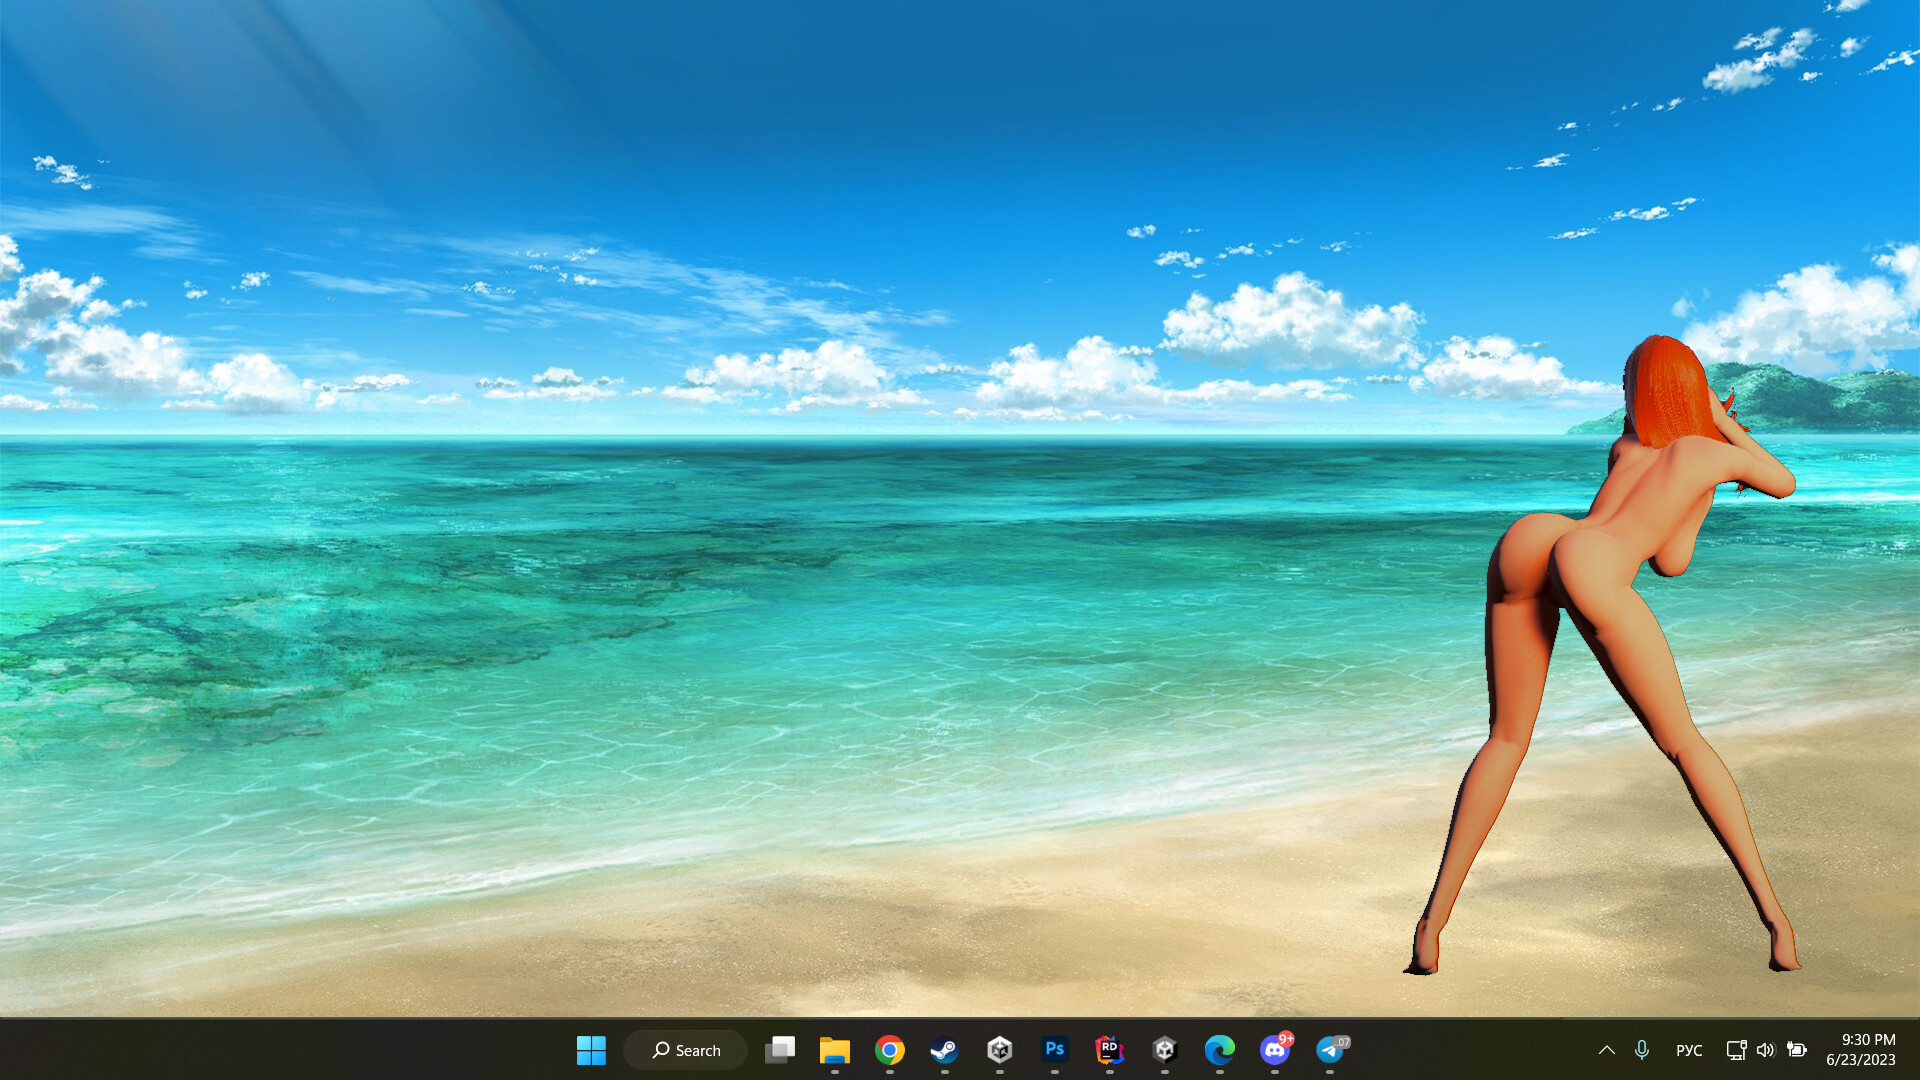
Task: Open the volume control in the tray
Action: pyautogui.click(x=1765, y=1050)
